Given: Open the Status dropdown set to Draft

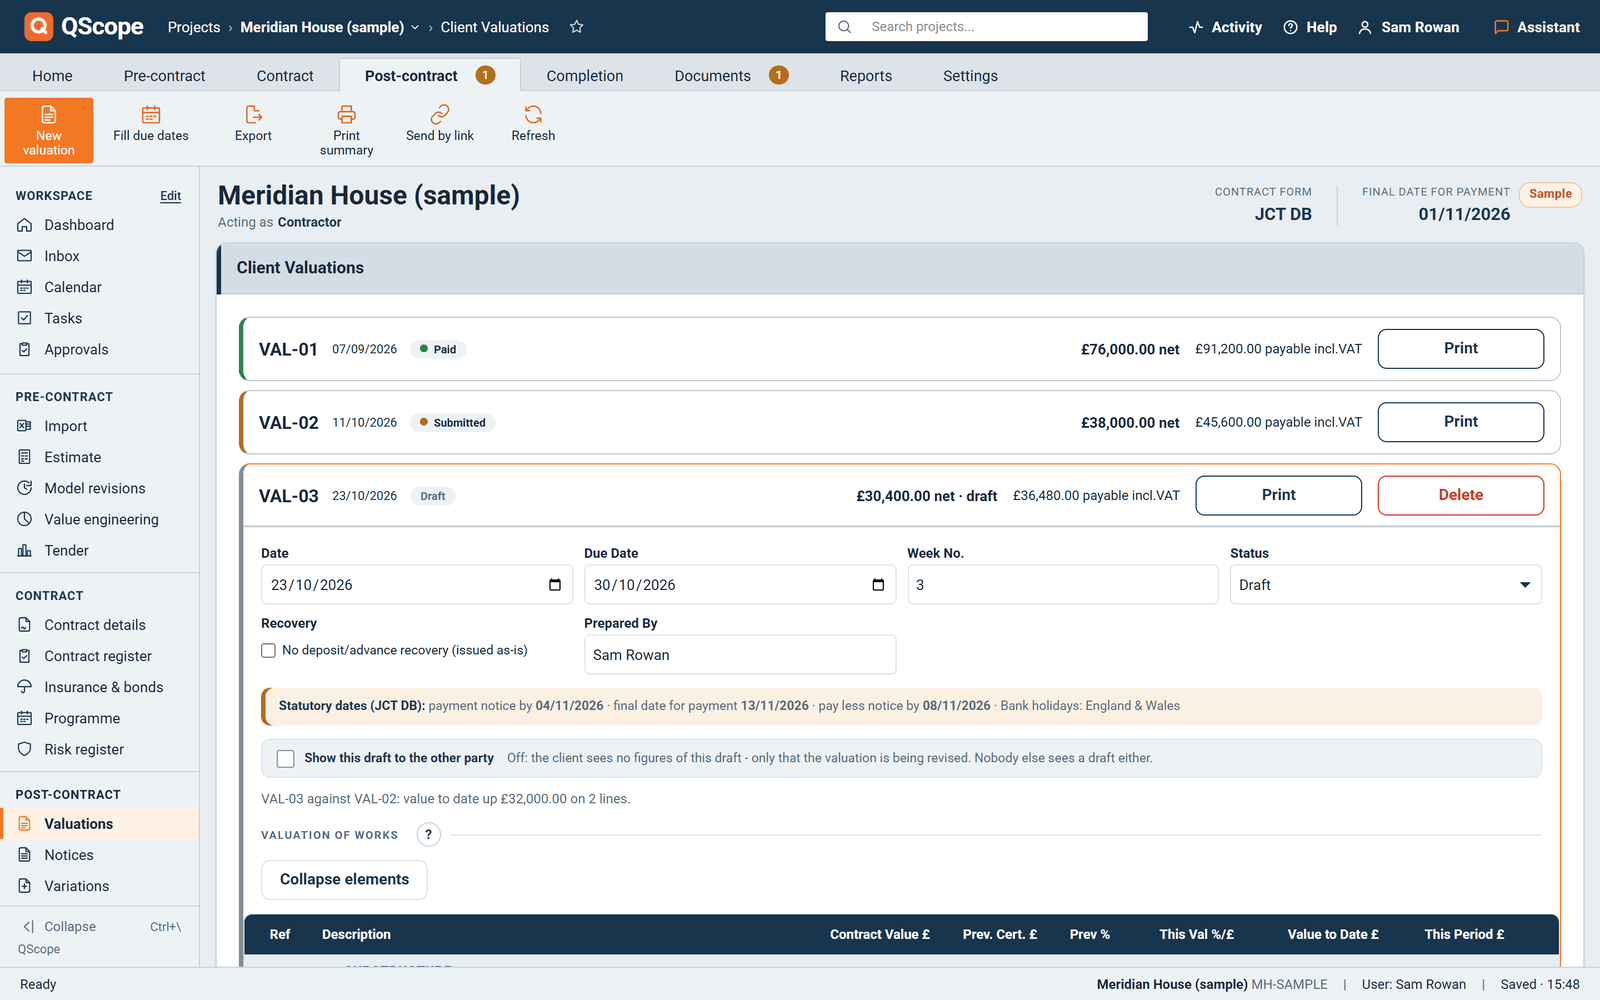Looking at the screenshot, I should [1385, 585].
